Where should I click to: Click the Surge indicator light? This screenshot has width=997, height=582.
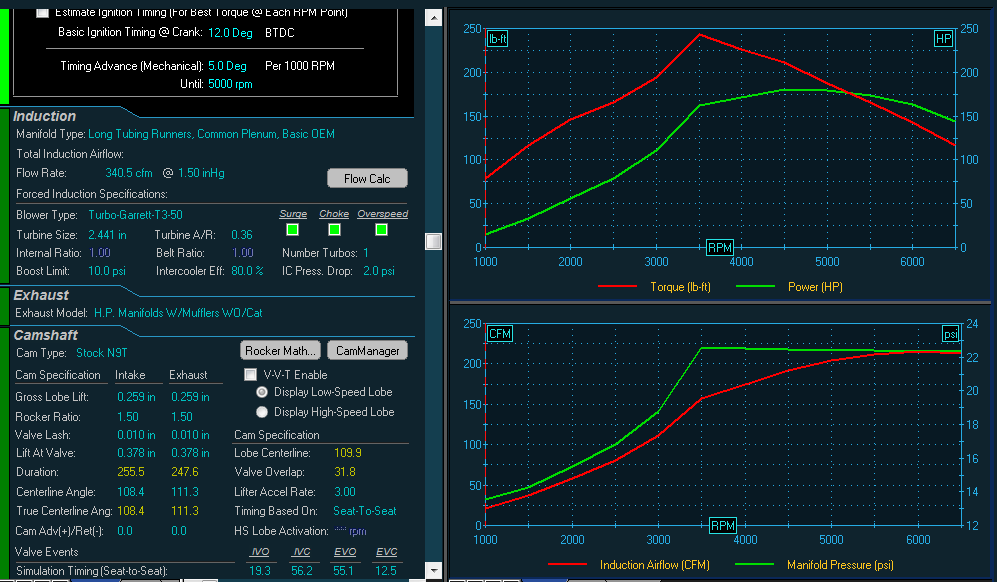292,229
